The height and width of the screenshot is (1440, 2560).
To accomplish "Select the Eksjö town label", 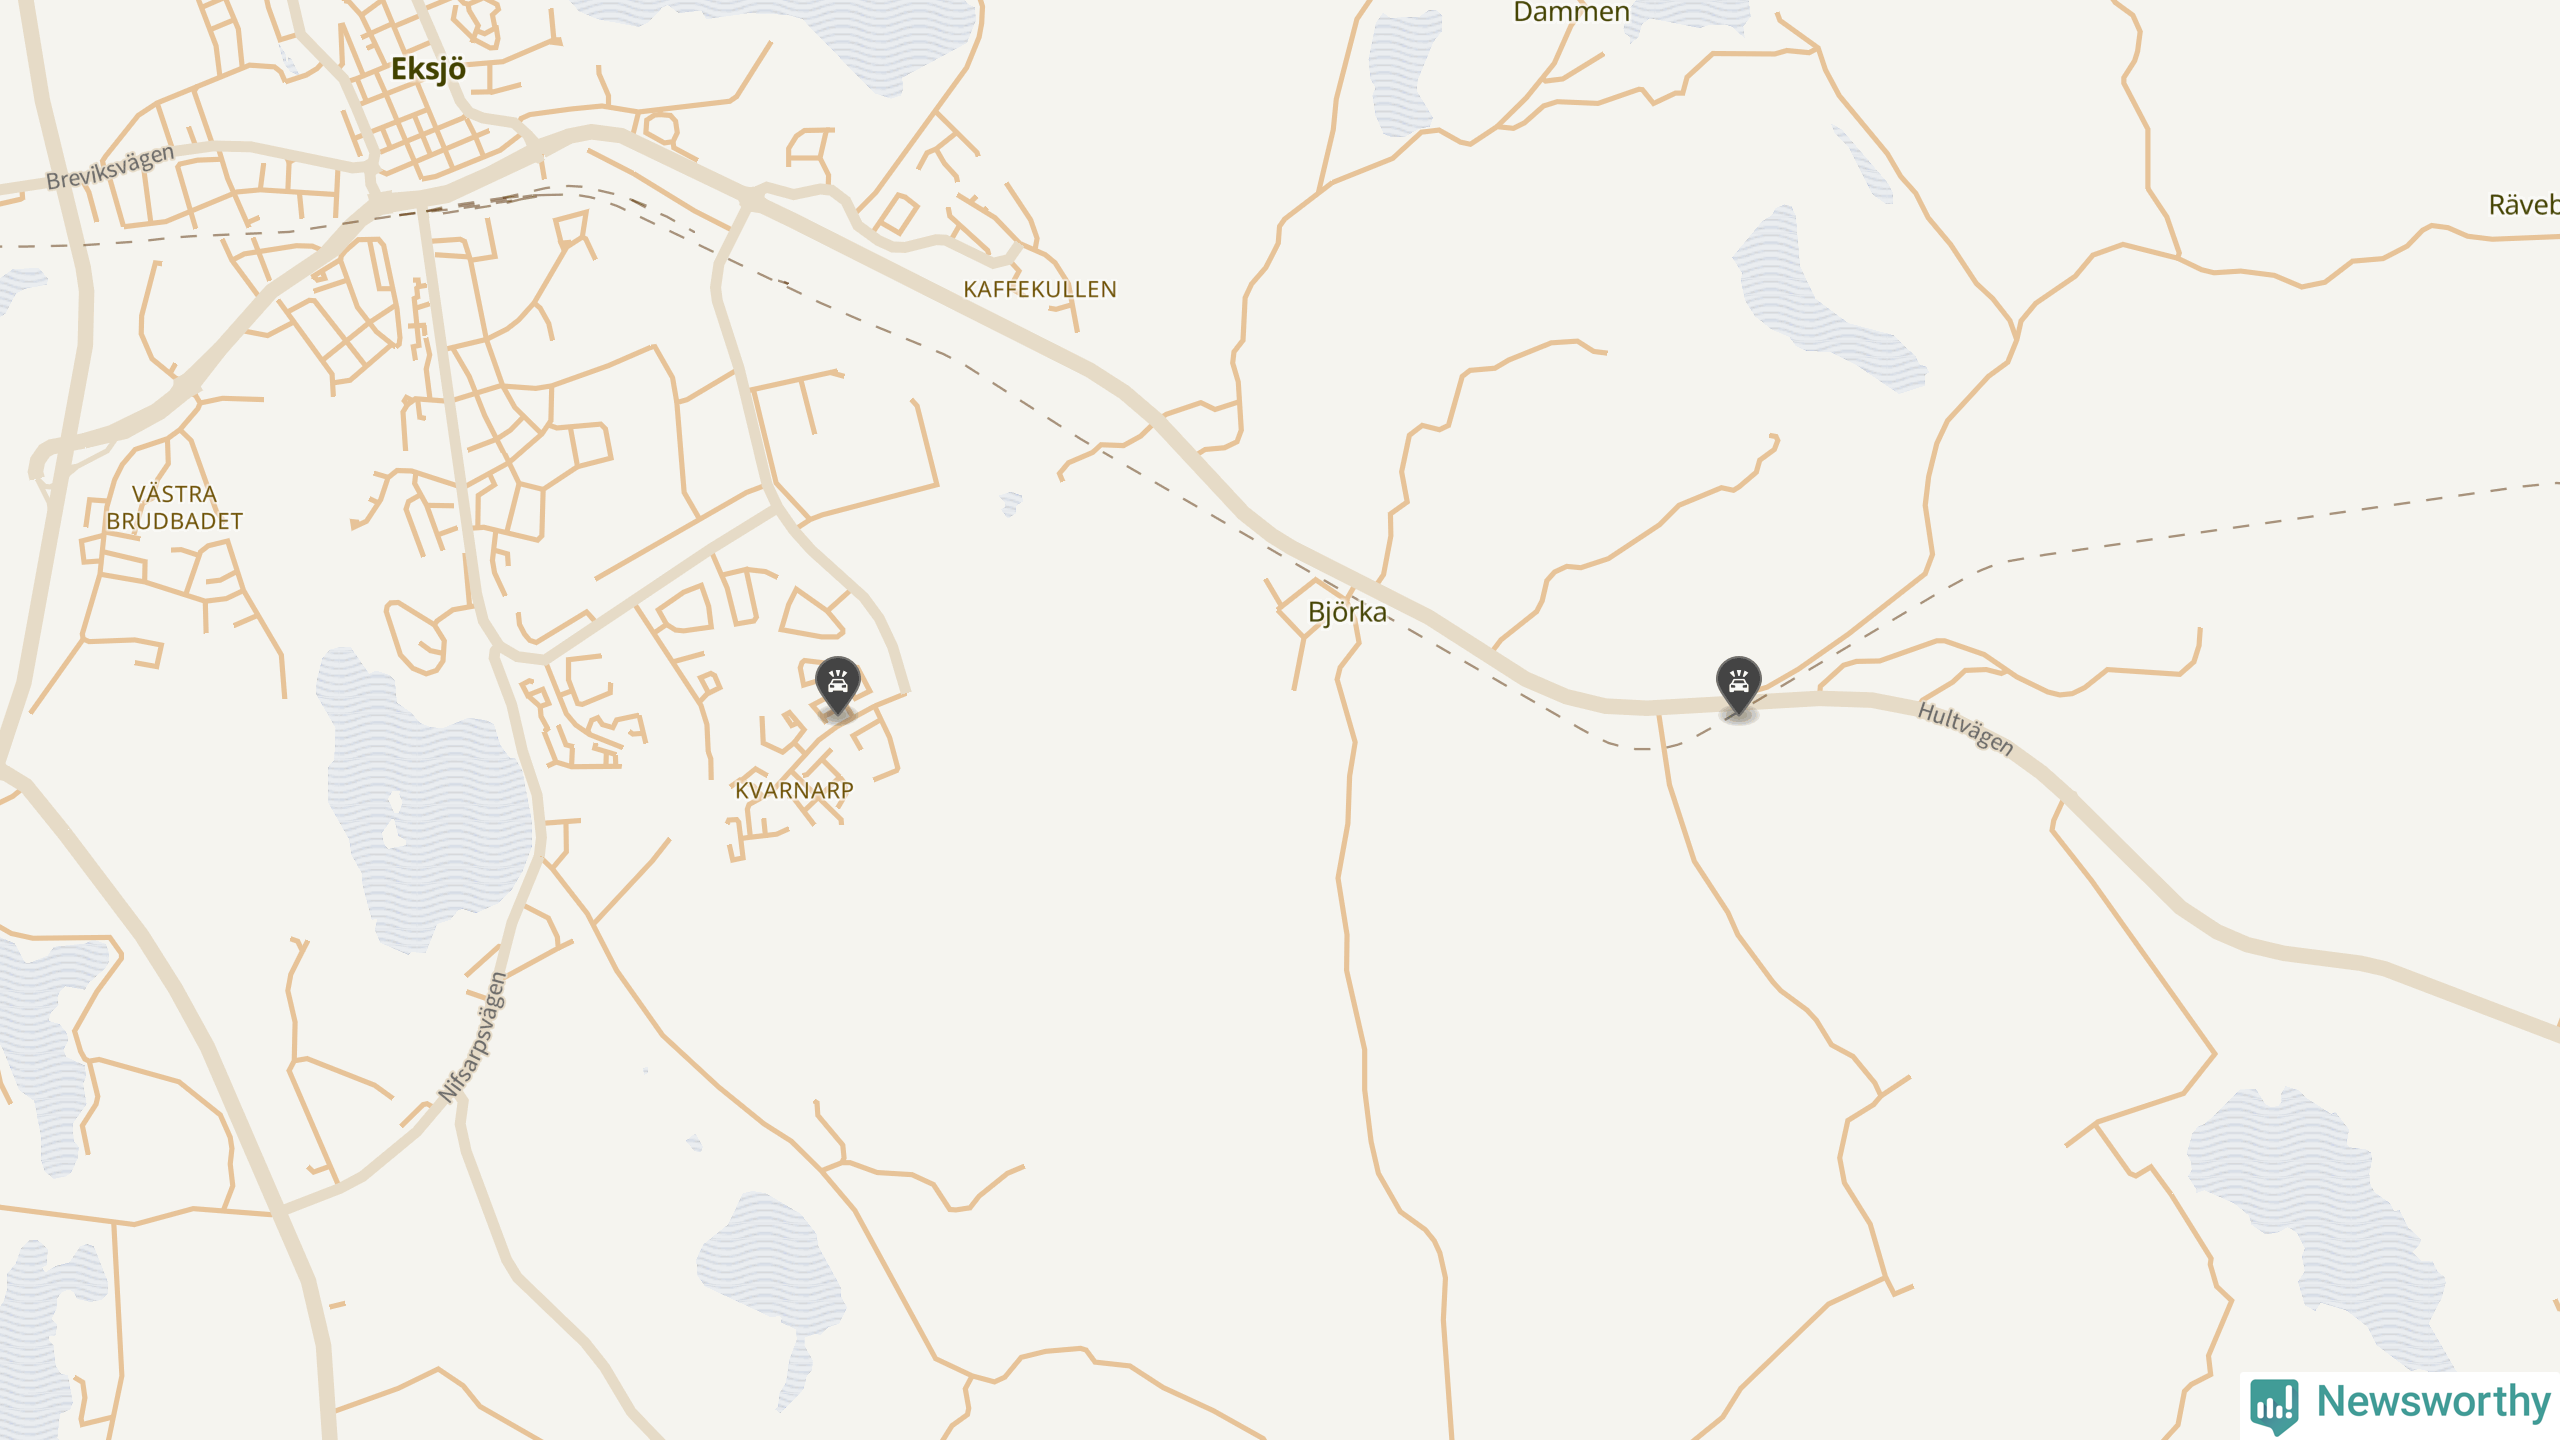I will [428, 69].
